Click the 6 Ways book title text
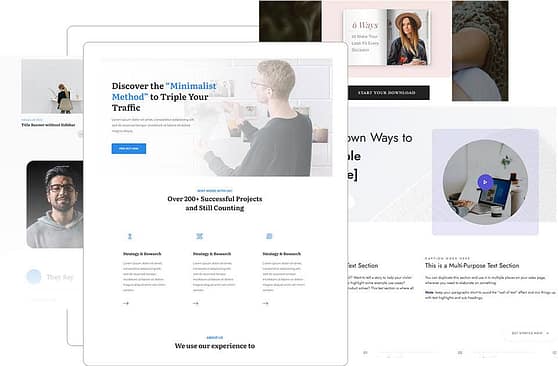The height and width of the screenshot is (366, 558). tap(365, 25)
